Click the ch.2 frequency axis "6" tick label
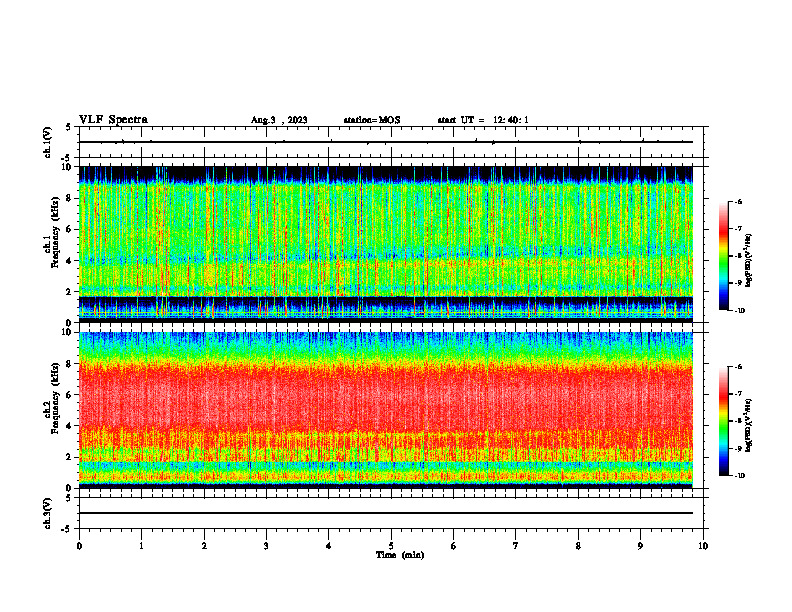 (69, 395)
